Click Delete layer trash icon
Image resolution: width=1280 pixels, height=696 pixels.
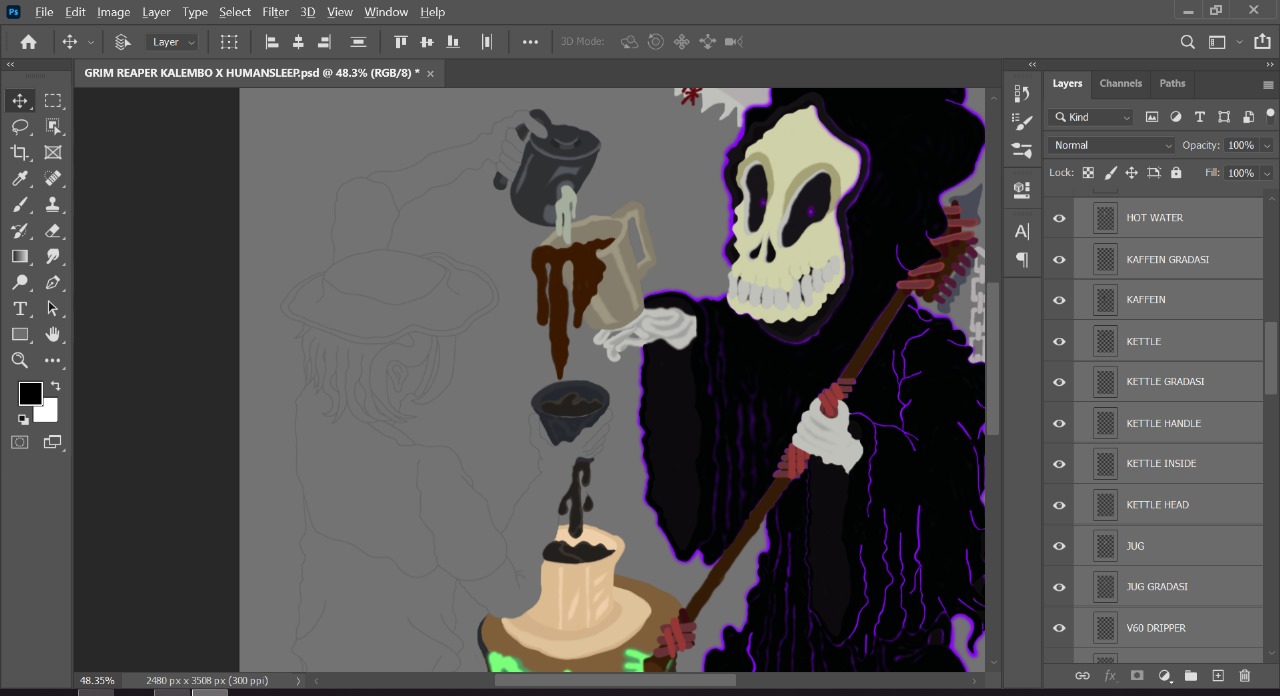click(x=1245, y=676)
